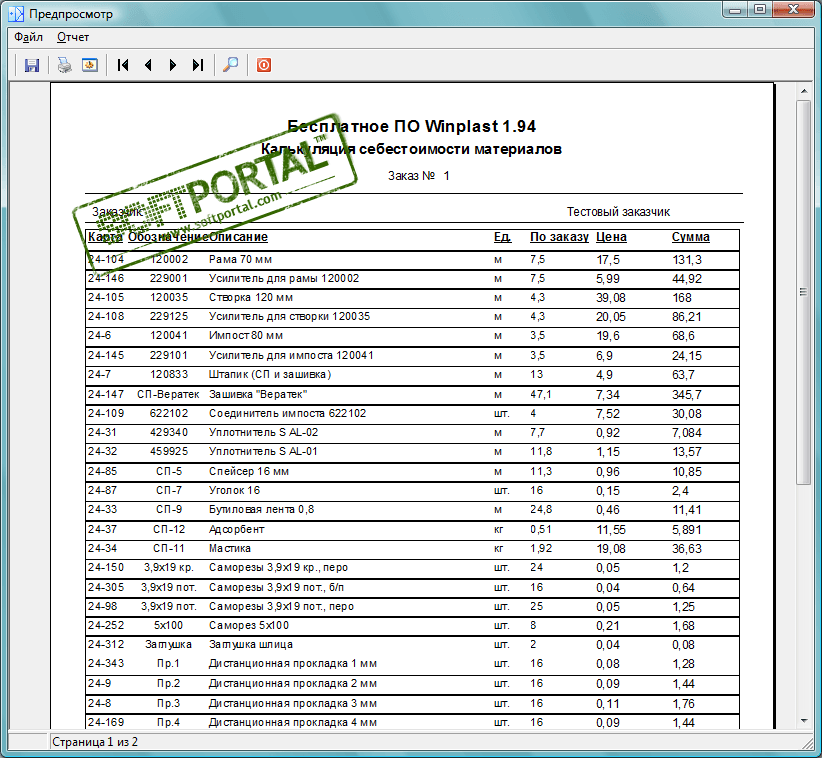Select text Бутиловая лента 0,8
The height and width of the screenshot is (758, 822).
(262, 510)
